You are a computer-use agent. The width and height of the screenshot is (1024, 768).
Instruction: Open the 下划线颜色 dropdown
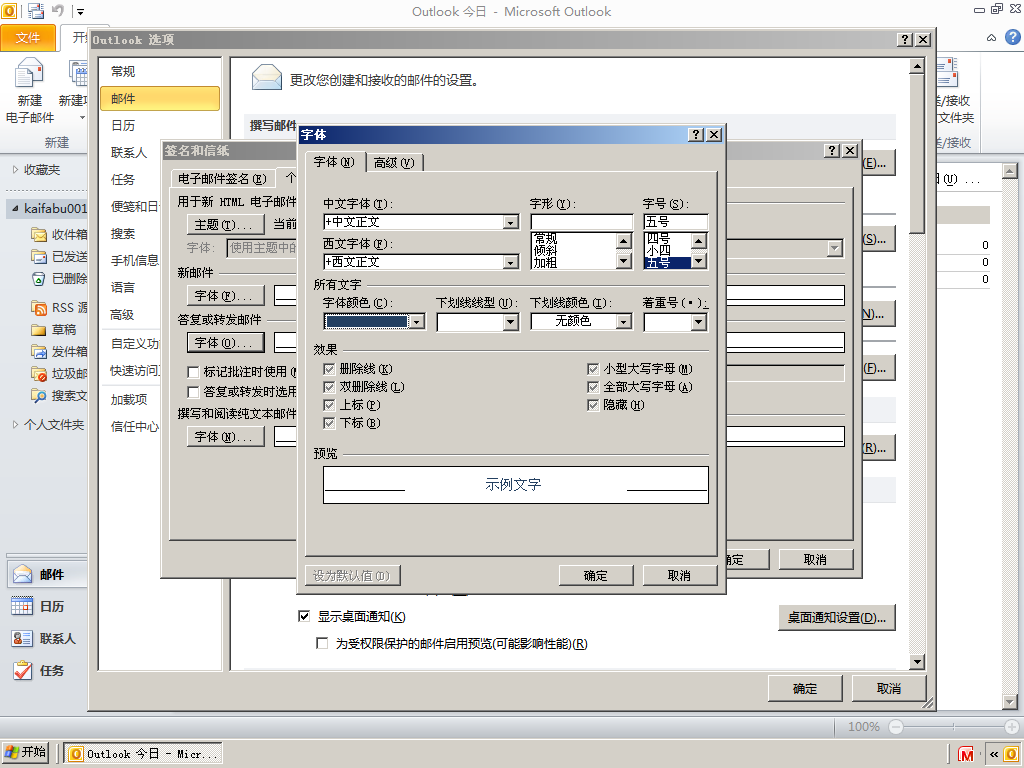[624, 322]
